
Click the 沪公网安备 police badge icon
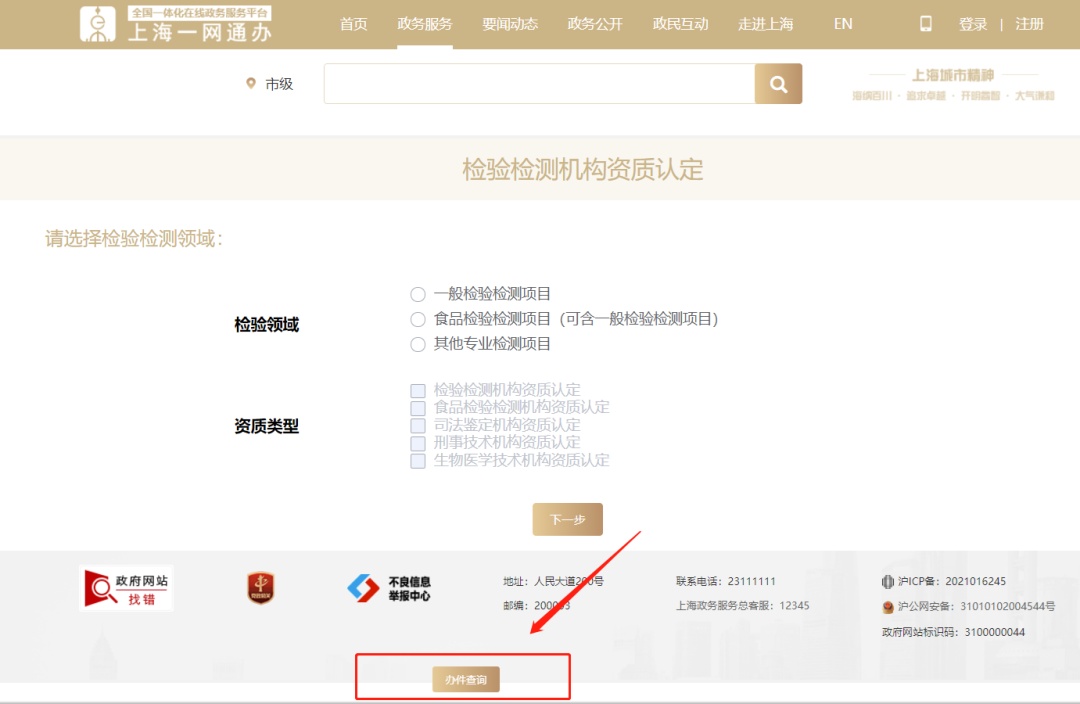tap(887, 607)
